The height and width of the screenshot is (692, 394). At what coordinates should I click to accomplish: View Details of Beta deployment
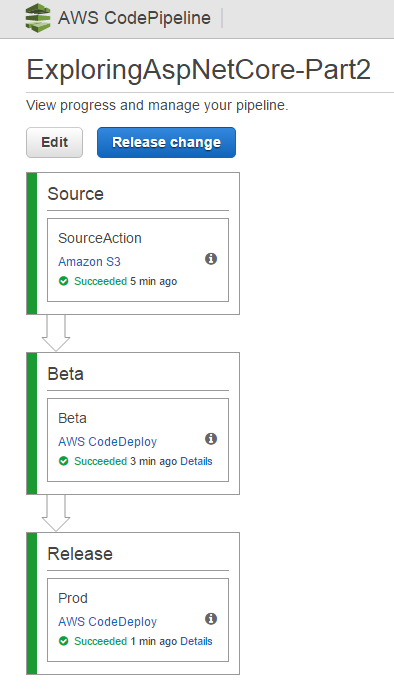point(196,461)
